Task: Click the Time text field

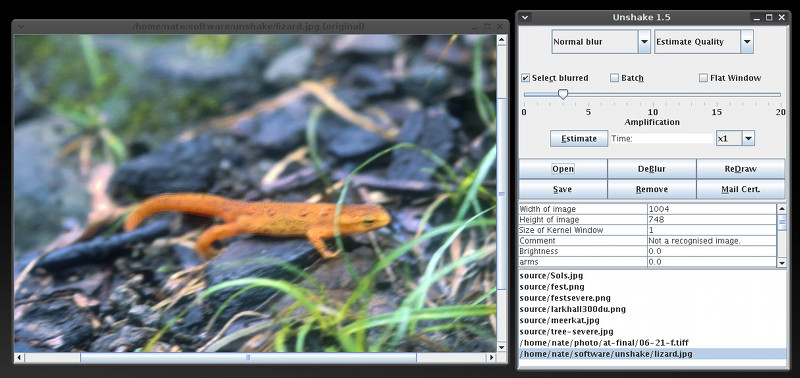Action: [x=661, y=138]
